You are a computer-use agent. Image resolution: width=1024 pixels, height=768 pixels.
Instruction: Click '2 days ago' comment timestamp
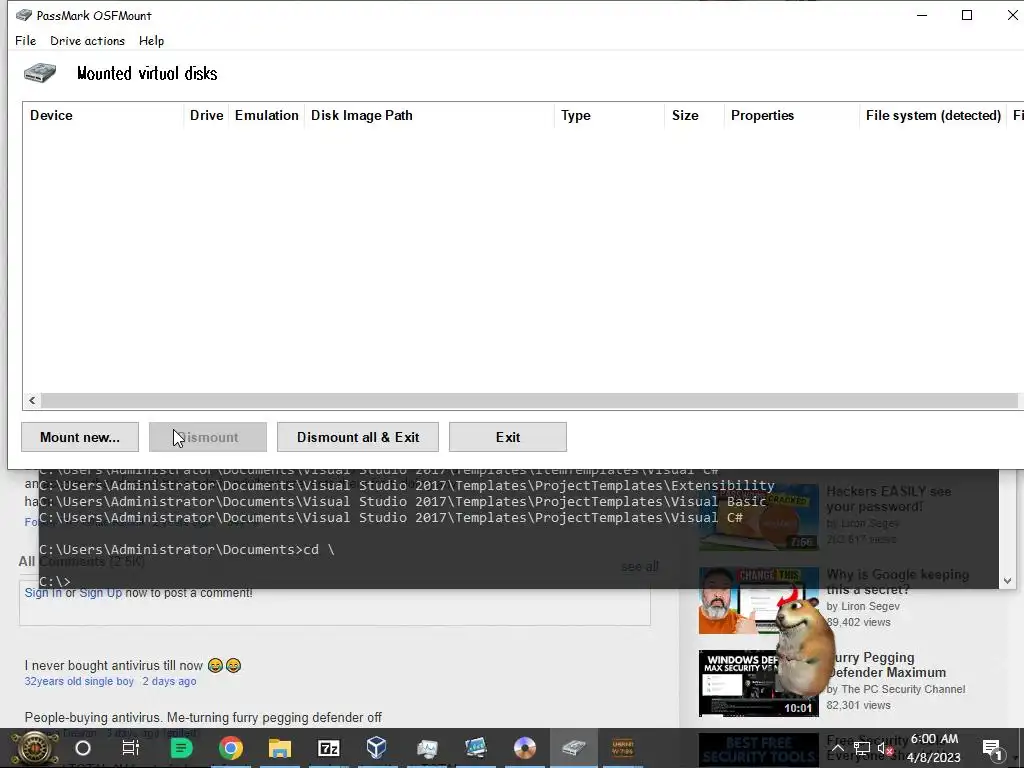(169, 681)
